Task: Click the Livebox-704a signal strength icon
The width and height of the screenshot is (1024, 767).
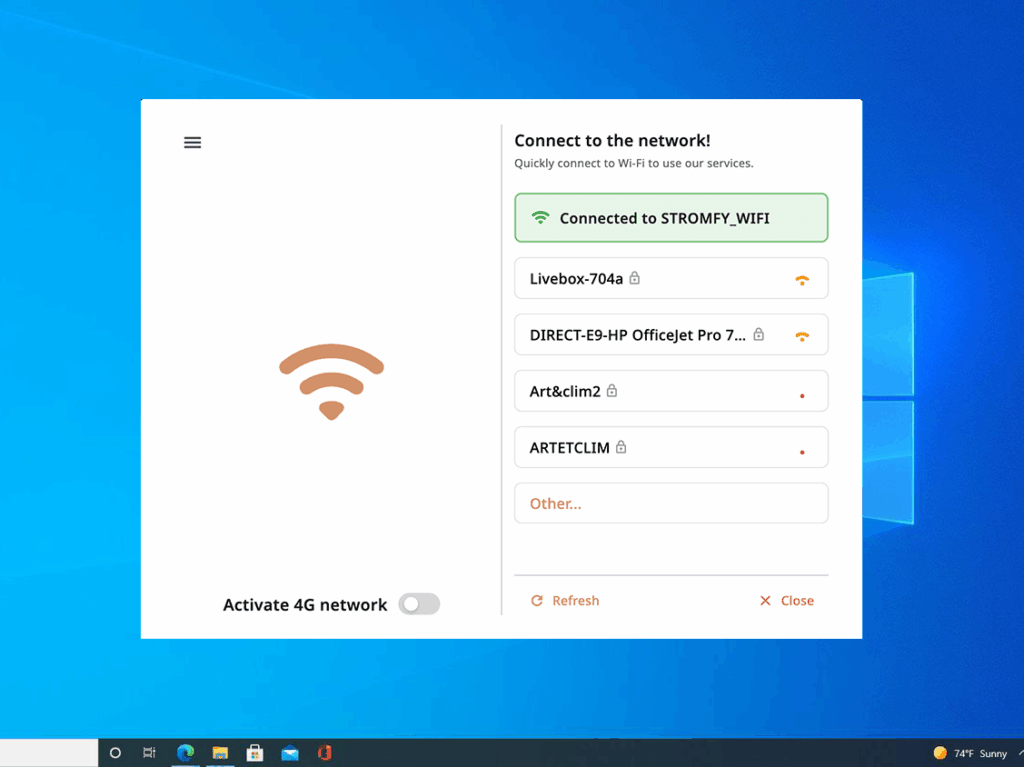Action: [802, 281]
